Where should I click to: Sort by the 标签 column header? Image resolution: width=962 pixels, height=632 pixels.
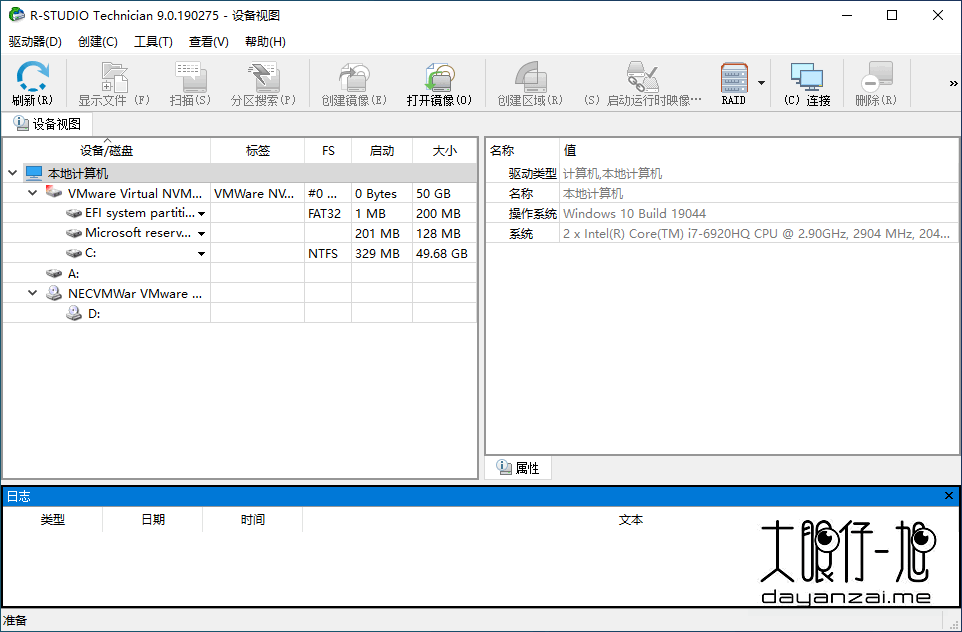point(258,150)
